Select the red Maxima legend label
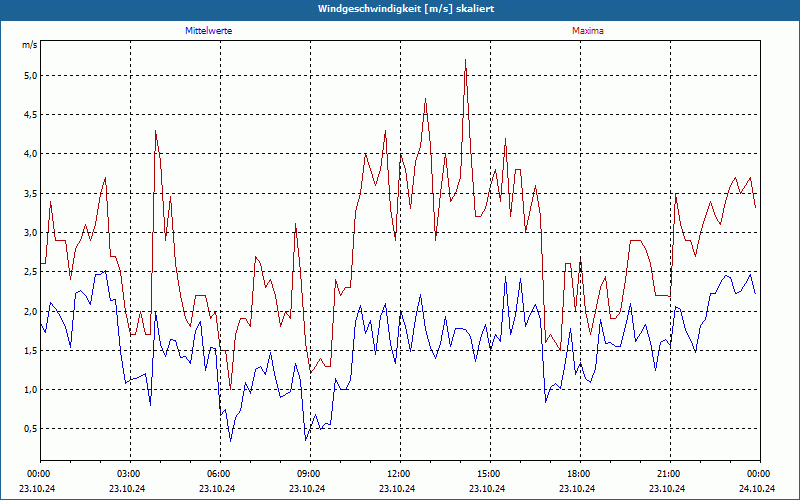The height and width of the screenshot is (500, 800). (x=588, y=31)
